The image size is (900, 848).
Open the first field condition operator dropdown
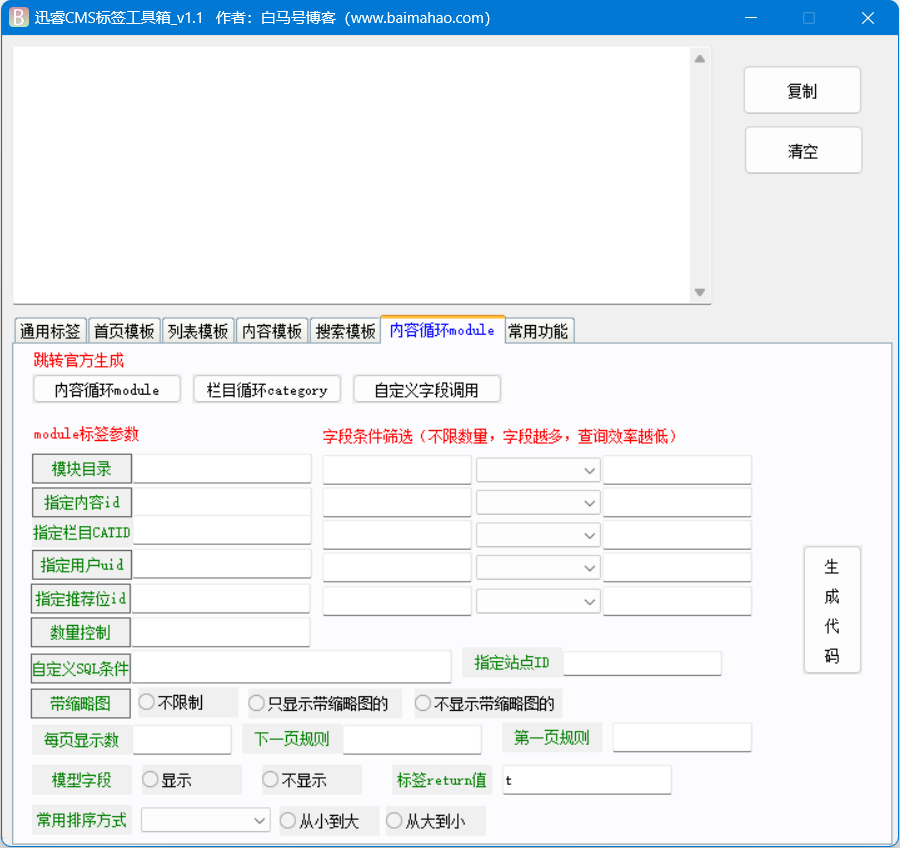[538, 470]
